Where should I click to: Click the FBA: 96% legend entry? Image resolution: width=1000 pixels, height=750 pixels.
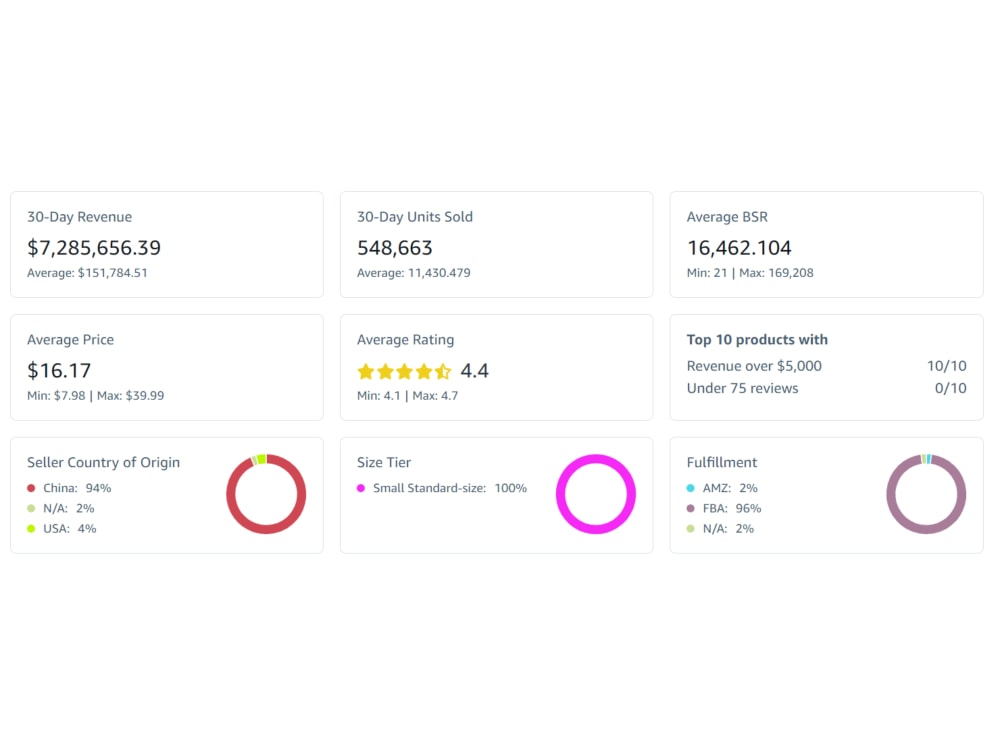pyautogui.click(x=732, y=509)
